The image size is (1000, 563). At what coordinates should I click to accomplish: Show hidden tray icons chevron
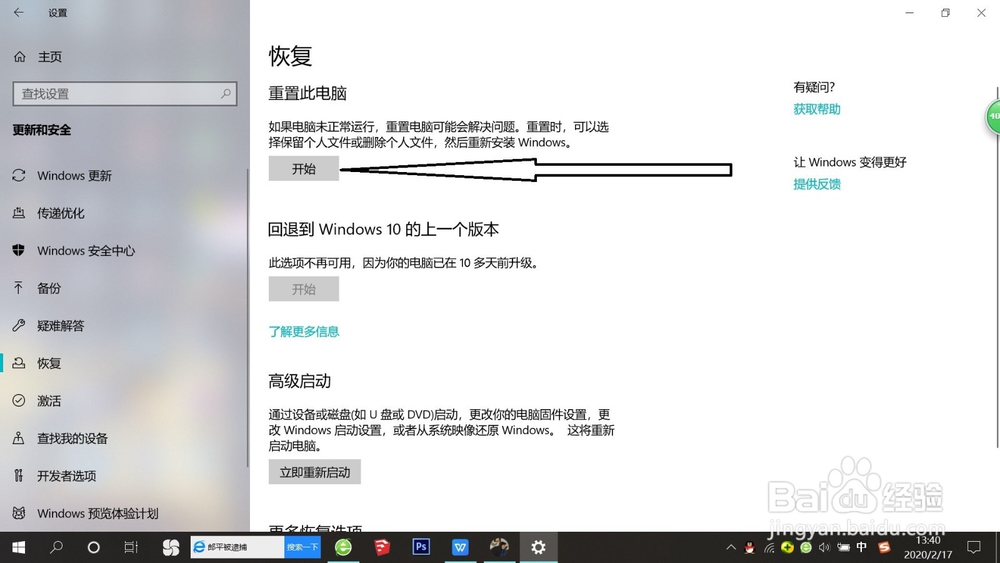731,547
